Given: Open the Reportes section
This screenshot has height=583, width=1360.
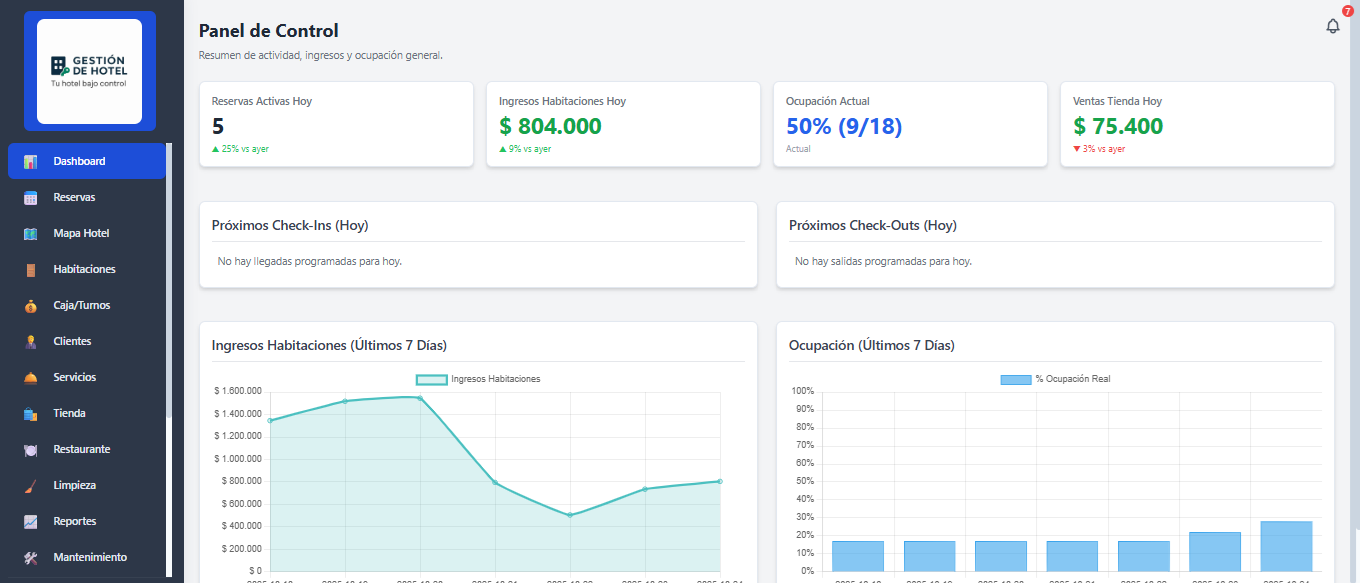Looking at the screenshot, I should [74, 522].
